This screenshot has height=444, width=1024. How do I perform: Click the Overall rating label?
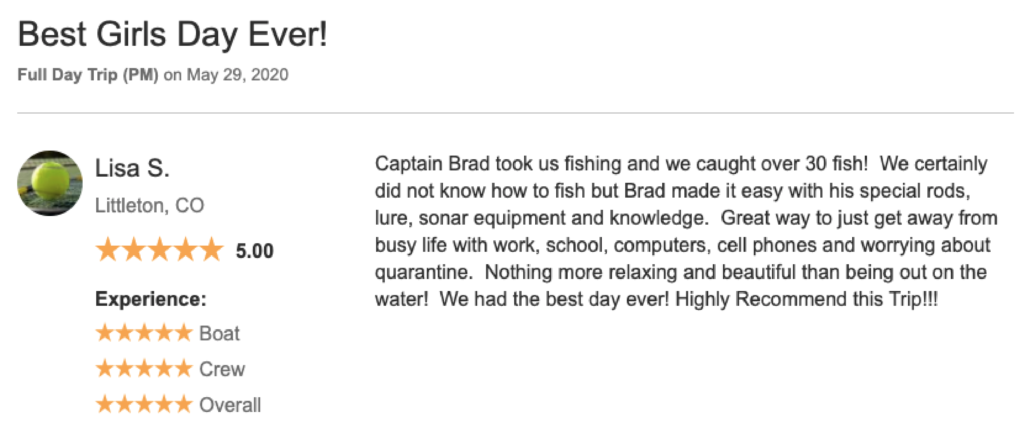pos(230,405)
